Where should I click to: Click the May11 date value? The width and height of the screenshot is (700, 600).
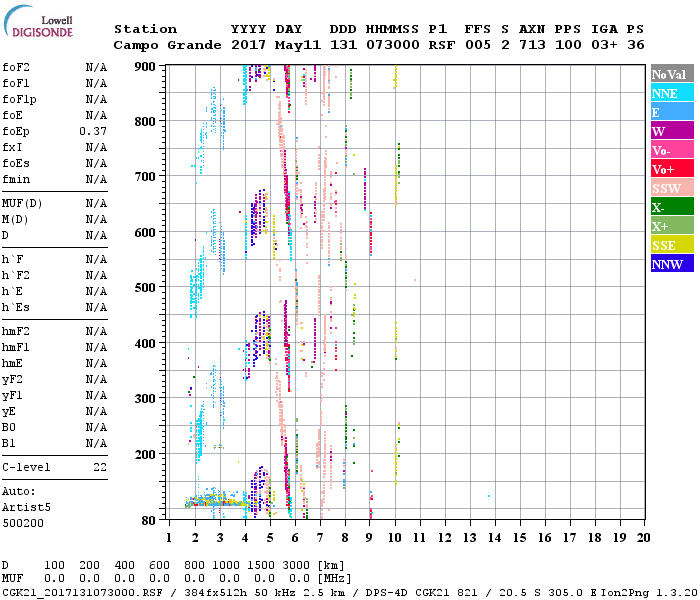pos(298,45)
